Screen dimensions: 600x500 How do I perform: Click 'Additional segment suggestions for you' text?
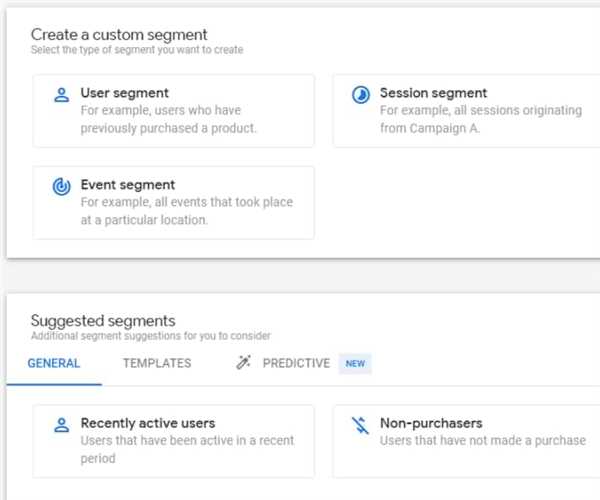[151, 336]
